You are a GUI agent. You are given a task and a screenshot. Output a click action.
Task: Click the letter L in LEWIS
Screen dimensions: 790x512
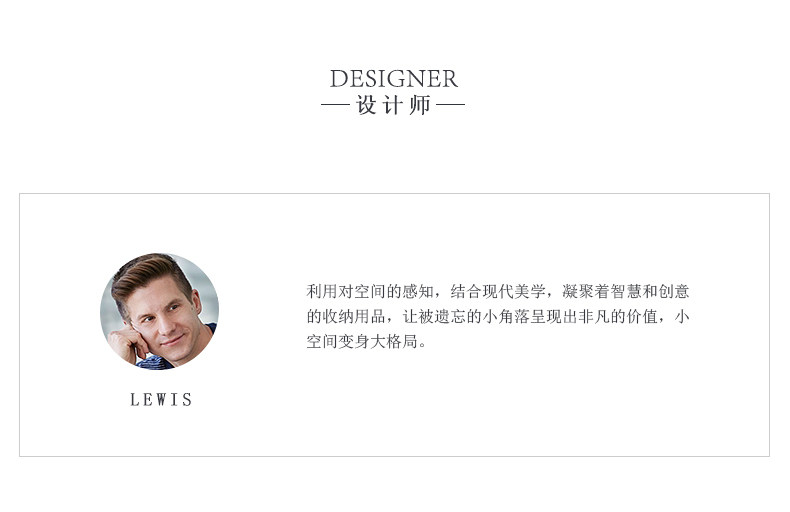point(135,400)
